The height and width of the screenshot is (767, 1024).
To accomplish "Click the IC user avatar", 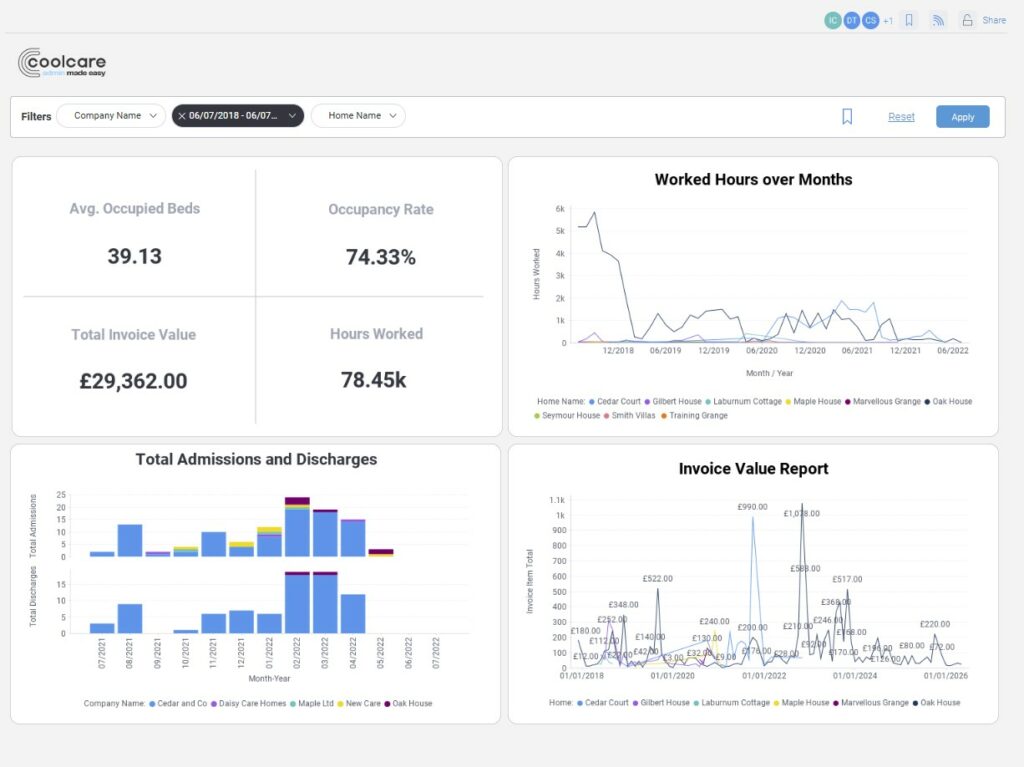I will tap(833, 20).
